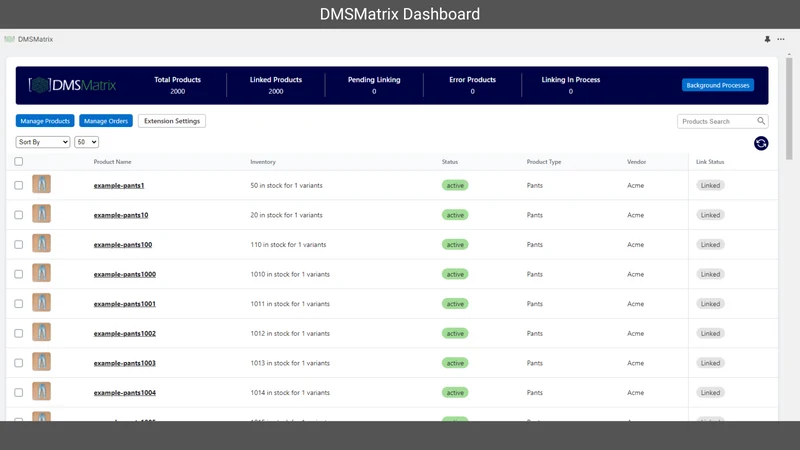Open the example-pants1002 product link

pyautogui.click(x=124, y=334)
